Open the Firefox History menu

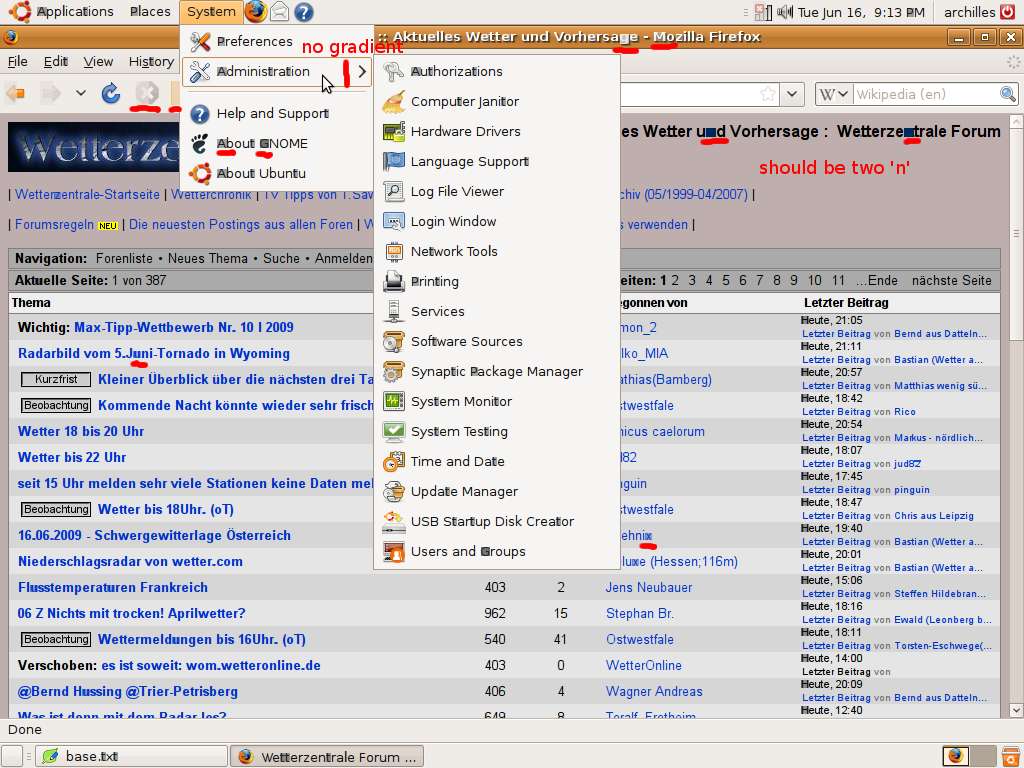pos(150,61)
